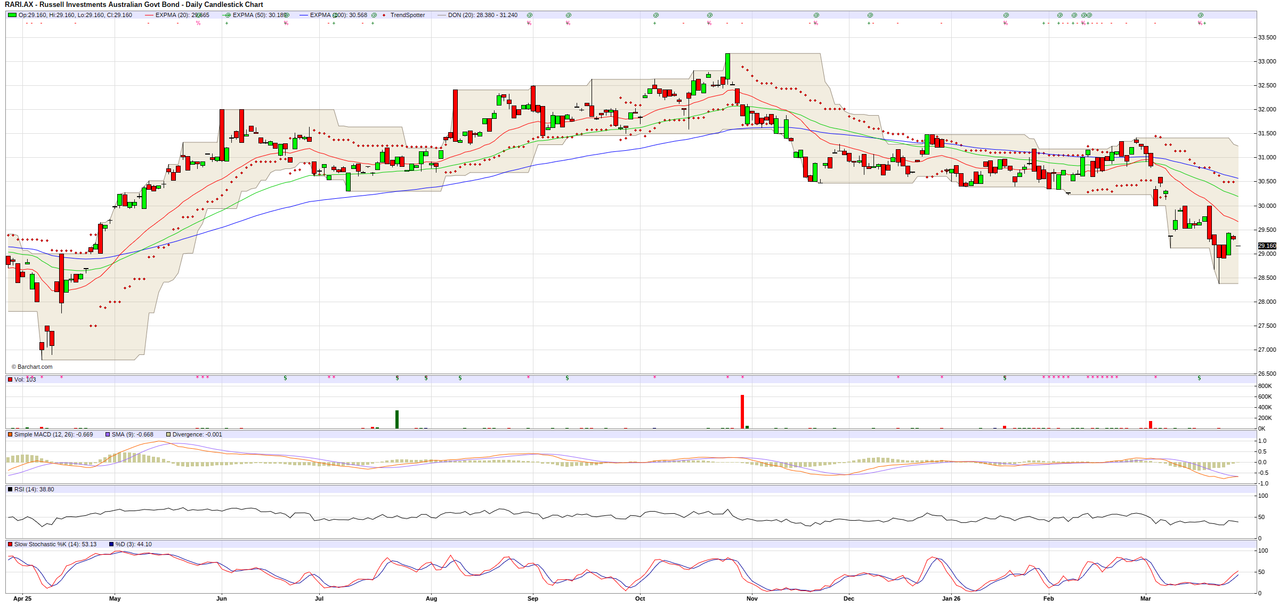Viewport: 1279px width, 615px height.
Task: Click the purple SMA (9) swatch
Action: (x=109, y=434)
